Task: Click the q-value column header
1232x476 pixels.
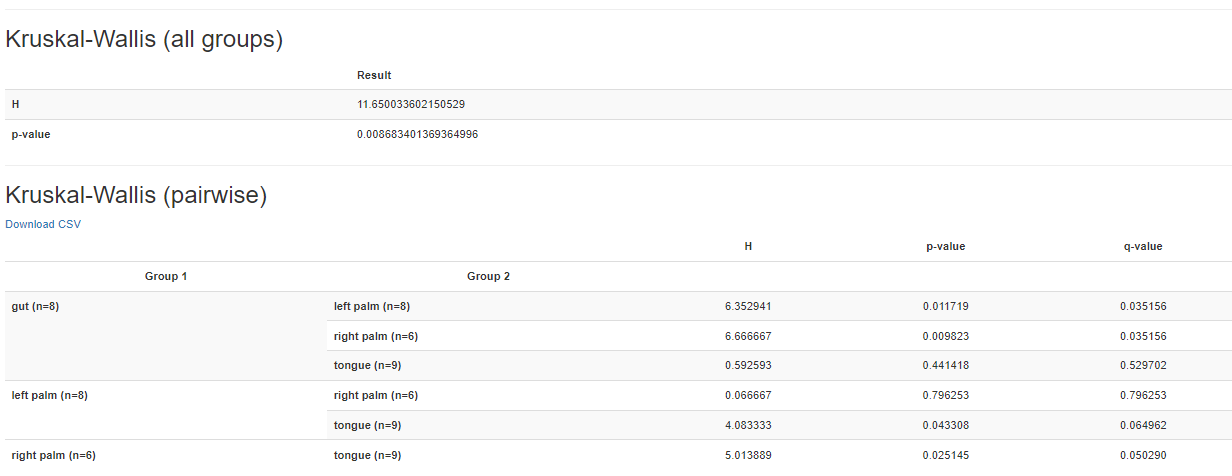Action: tap(1142, 246)
